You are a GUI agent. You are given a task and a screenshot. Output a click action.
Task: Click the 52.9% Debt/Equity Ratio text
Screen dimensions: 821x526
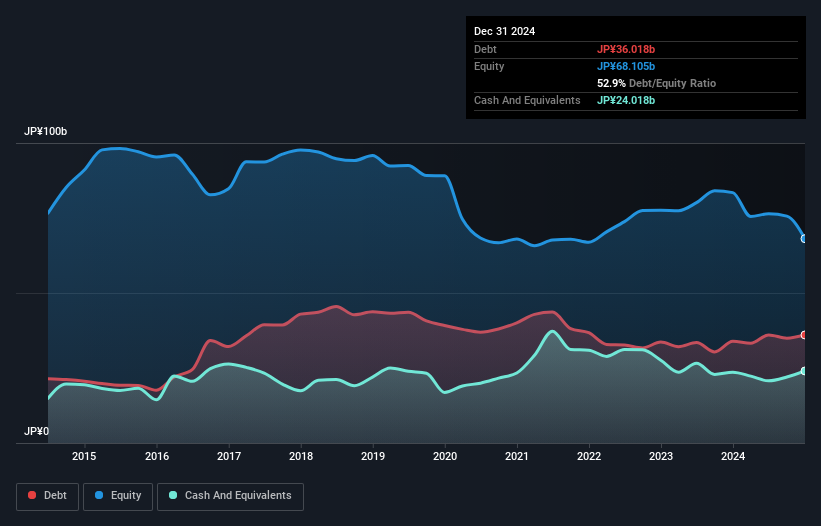(657, 83)
